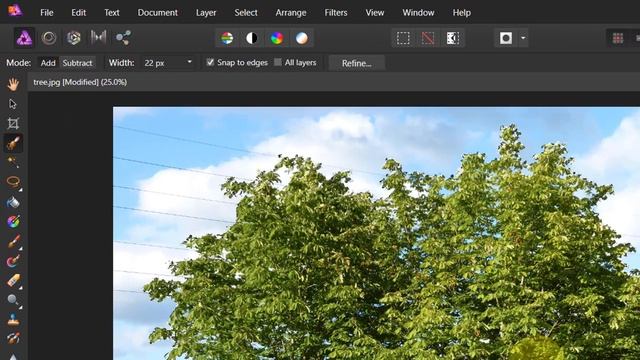640x360 pixels.
Task: Open the Document menu
Action: [158, 13]
